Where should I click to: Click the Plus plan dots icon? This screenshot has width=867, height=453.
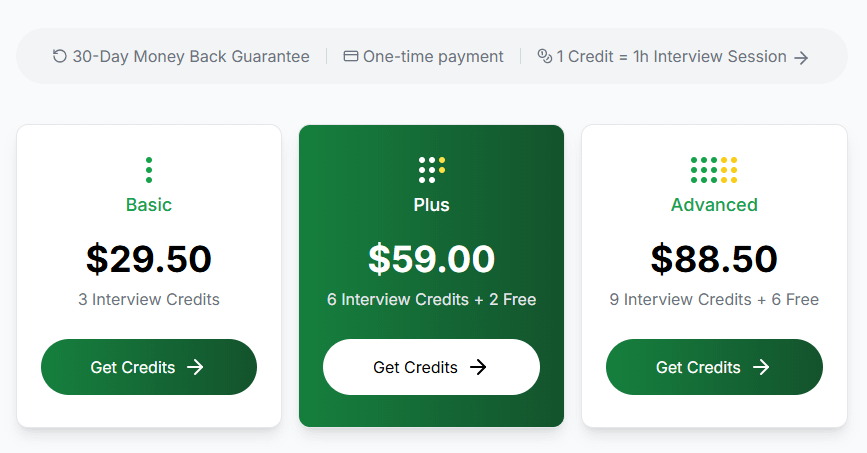click(x=432, y=170)
